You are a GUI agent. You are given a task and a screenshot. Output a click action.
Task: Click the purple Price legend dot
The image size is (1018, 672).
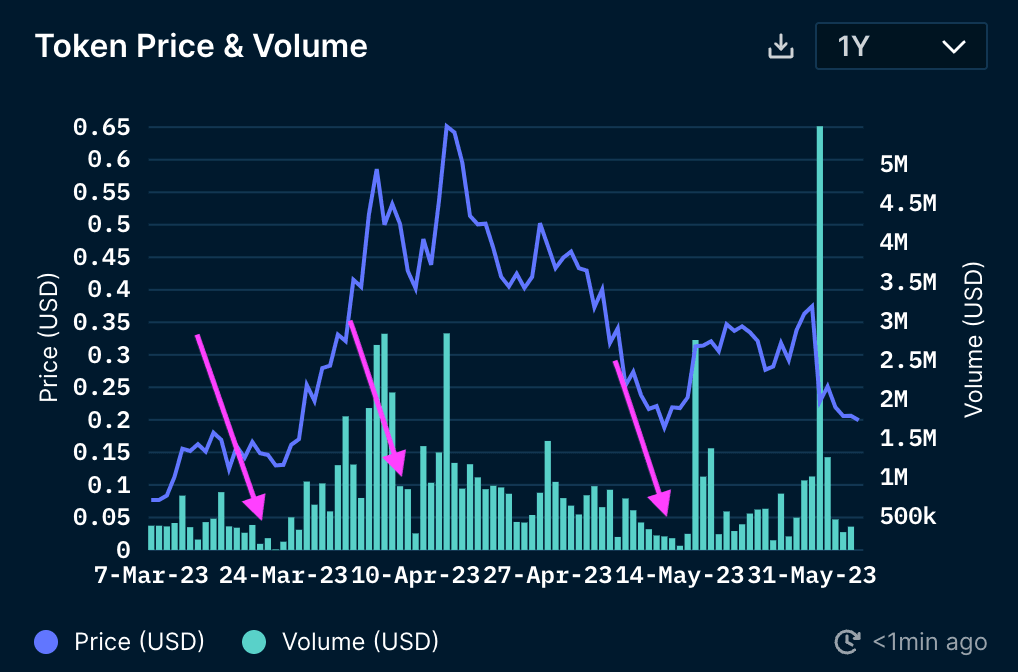[48, 641]
